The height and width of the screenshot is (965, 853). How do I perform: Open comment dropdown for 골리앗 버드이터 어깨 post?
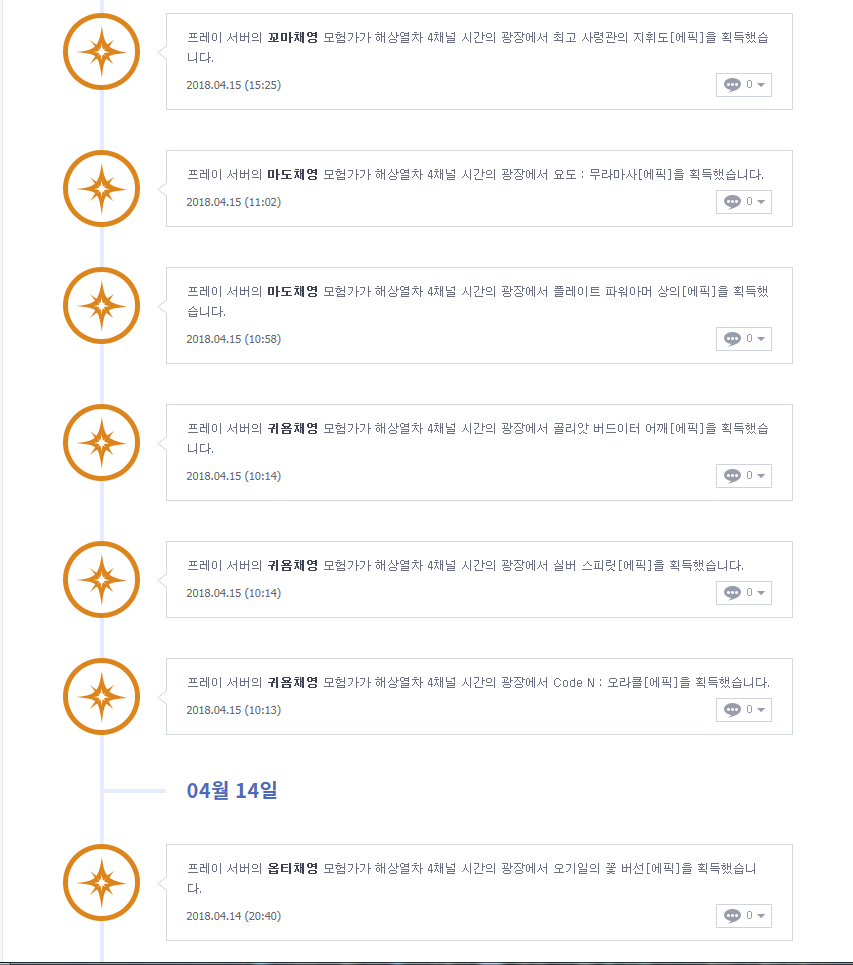(x=744, y=476)
